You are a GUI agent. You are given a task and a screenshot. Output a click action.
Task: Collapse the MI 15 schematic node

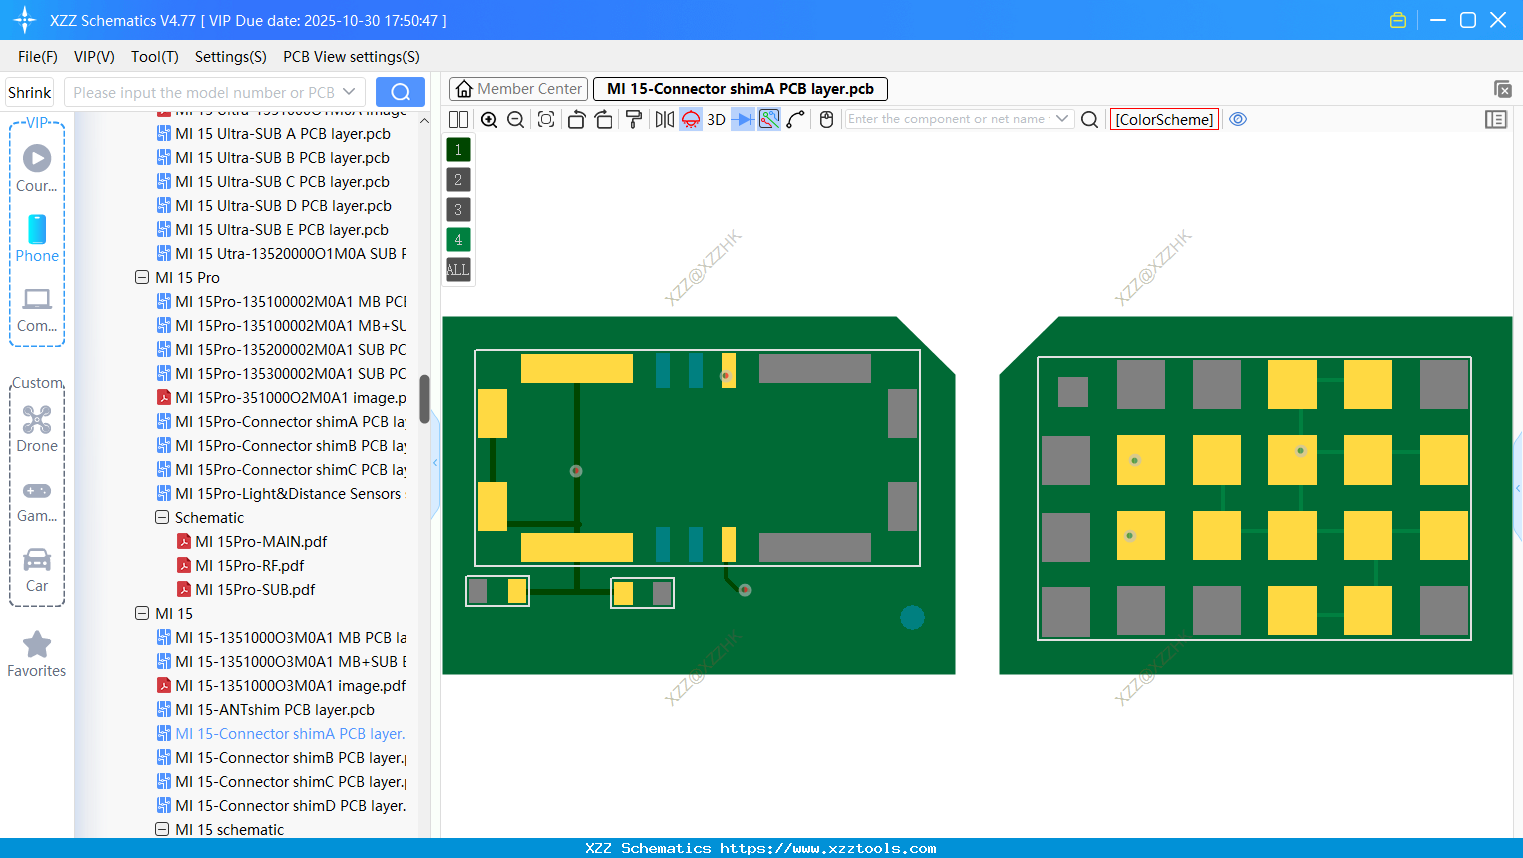tap(162, 829)
